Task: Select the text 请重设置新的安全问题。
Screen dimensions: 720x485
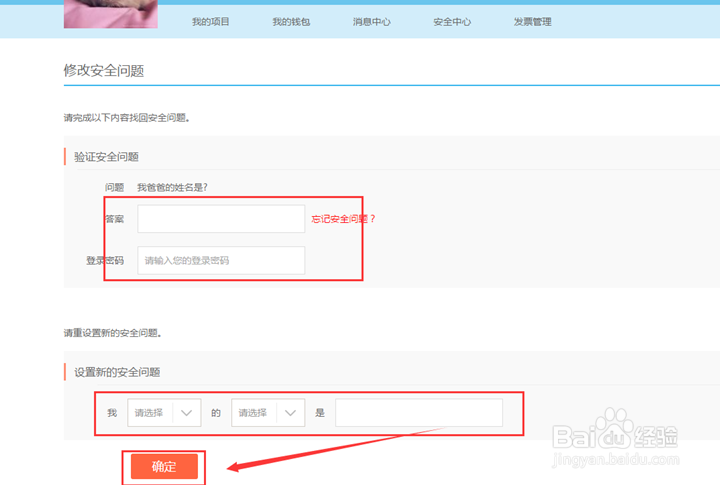Action: coord(112,333)
